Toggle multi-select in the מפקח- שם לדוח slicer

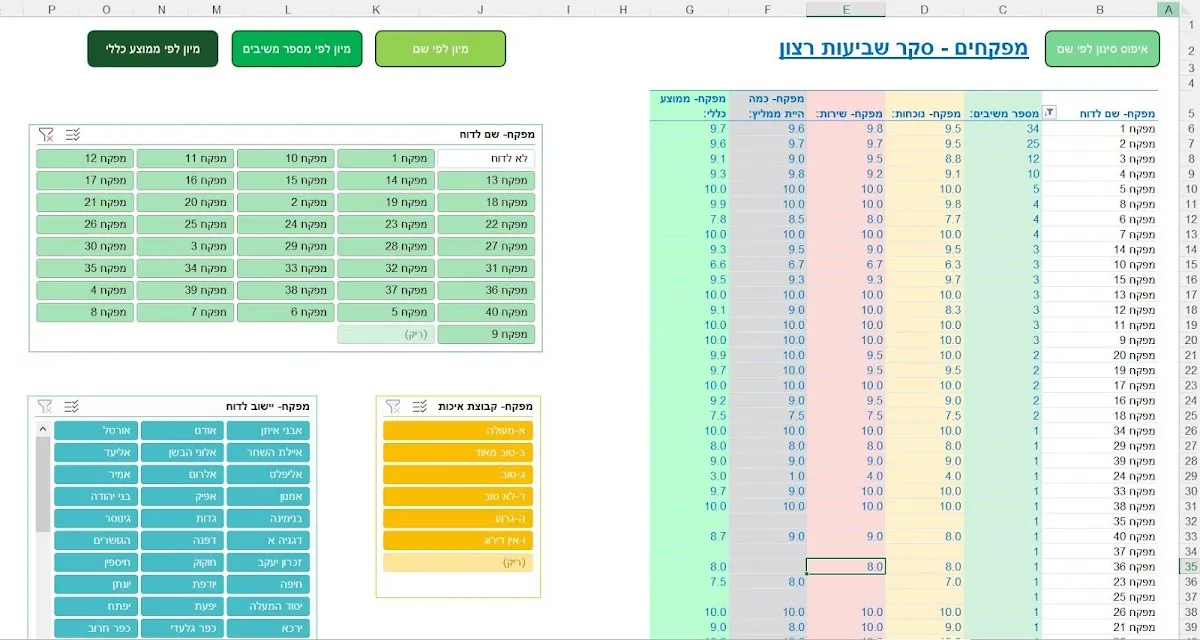(72, 134)
